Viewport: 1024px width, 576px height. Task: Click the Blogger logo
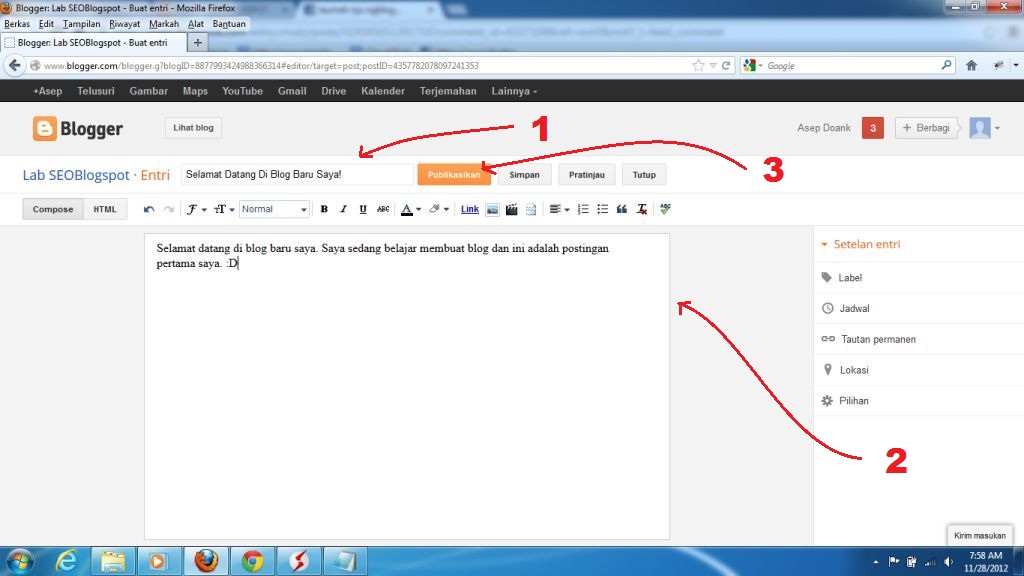78,129
